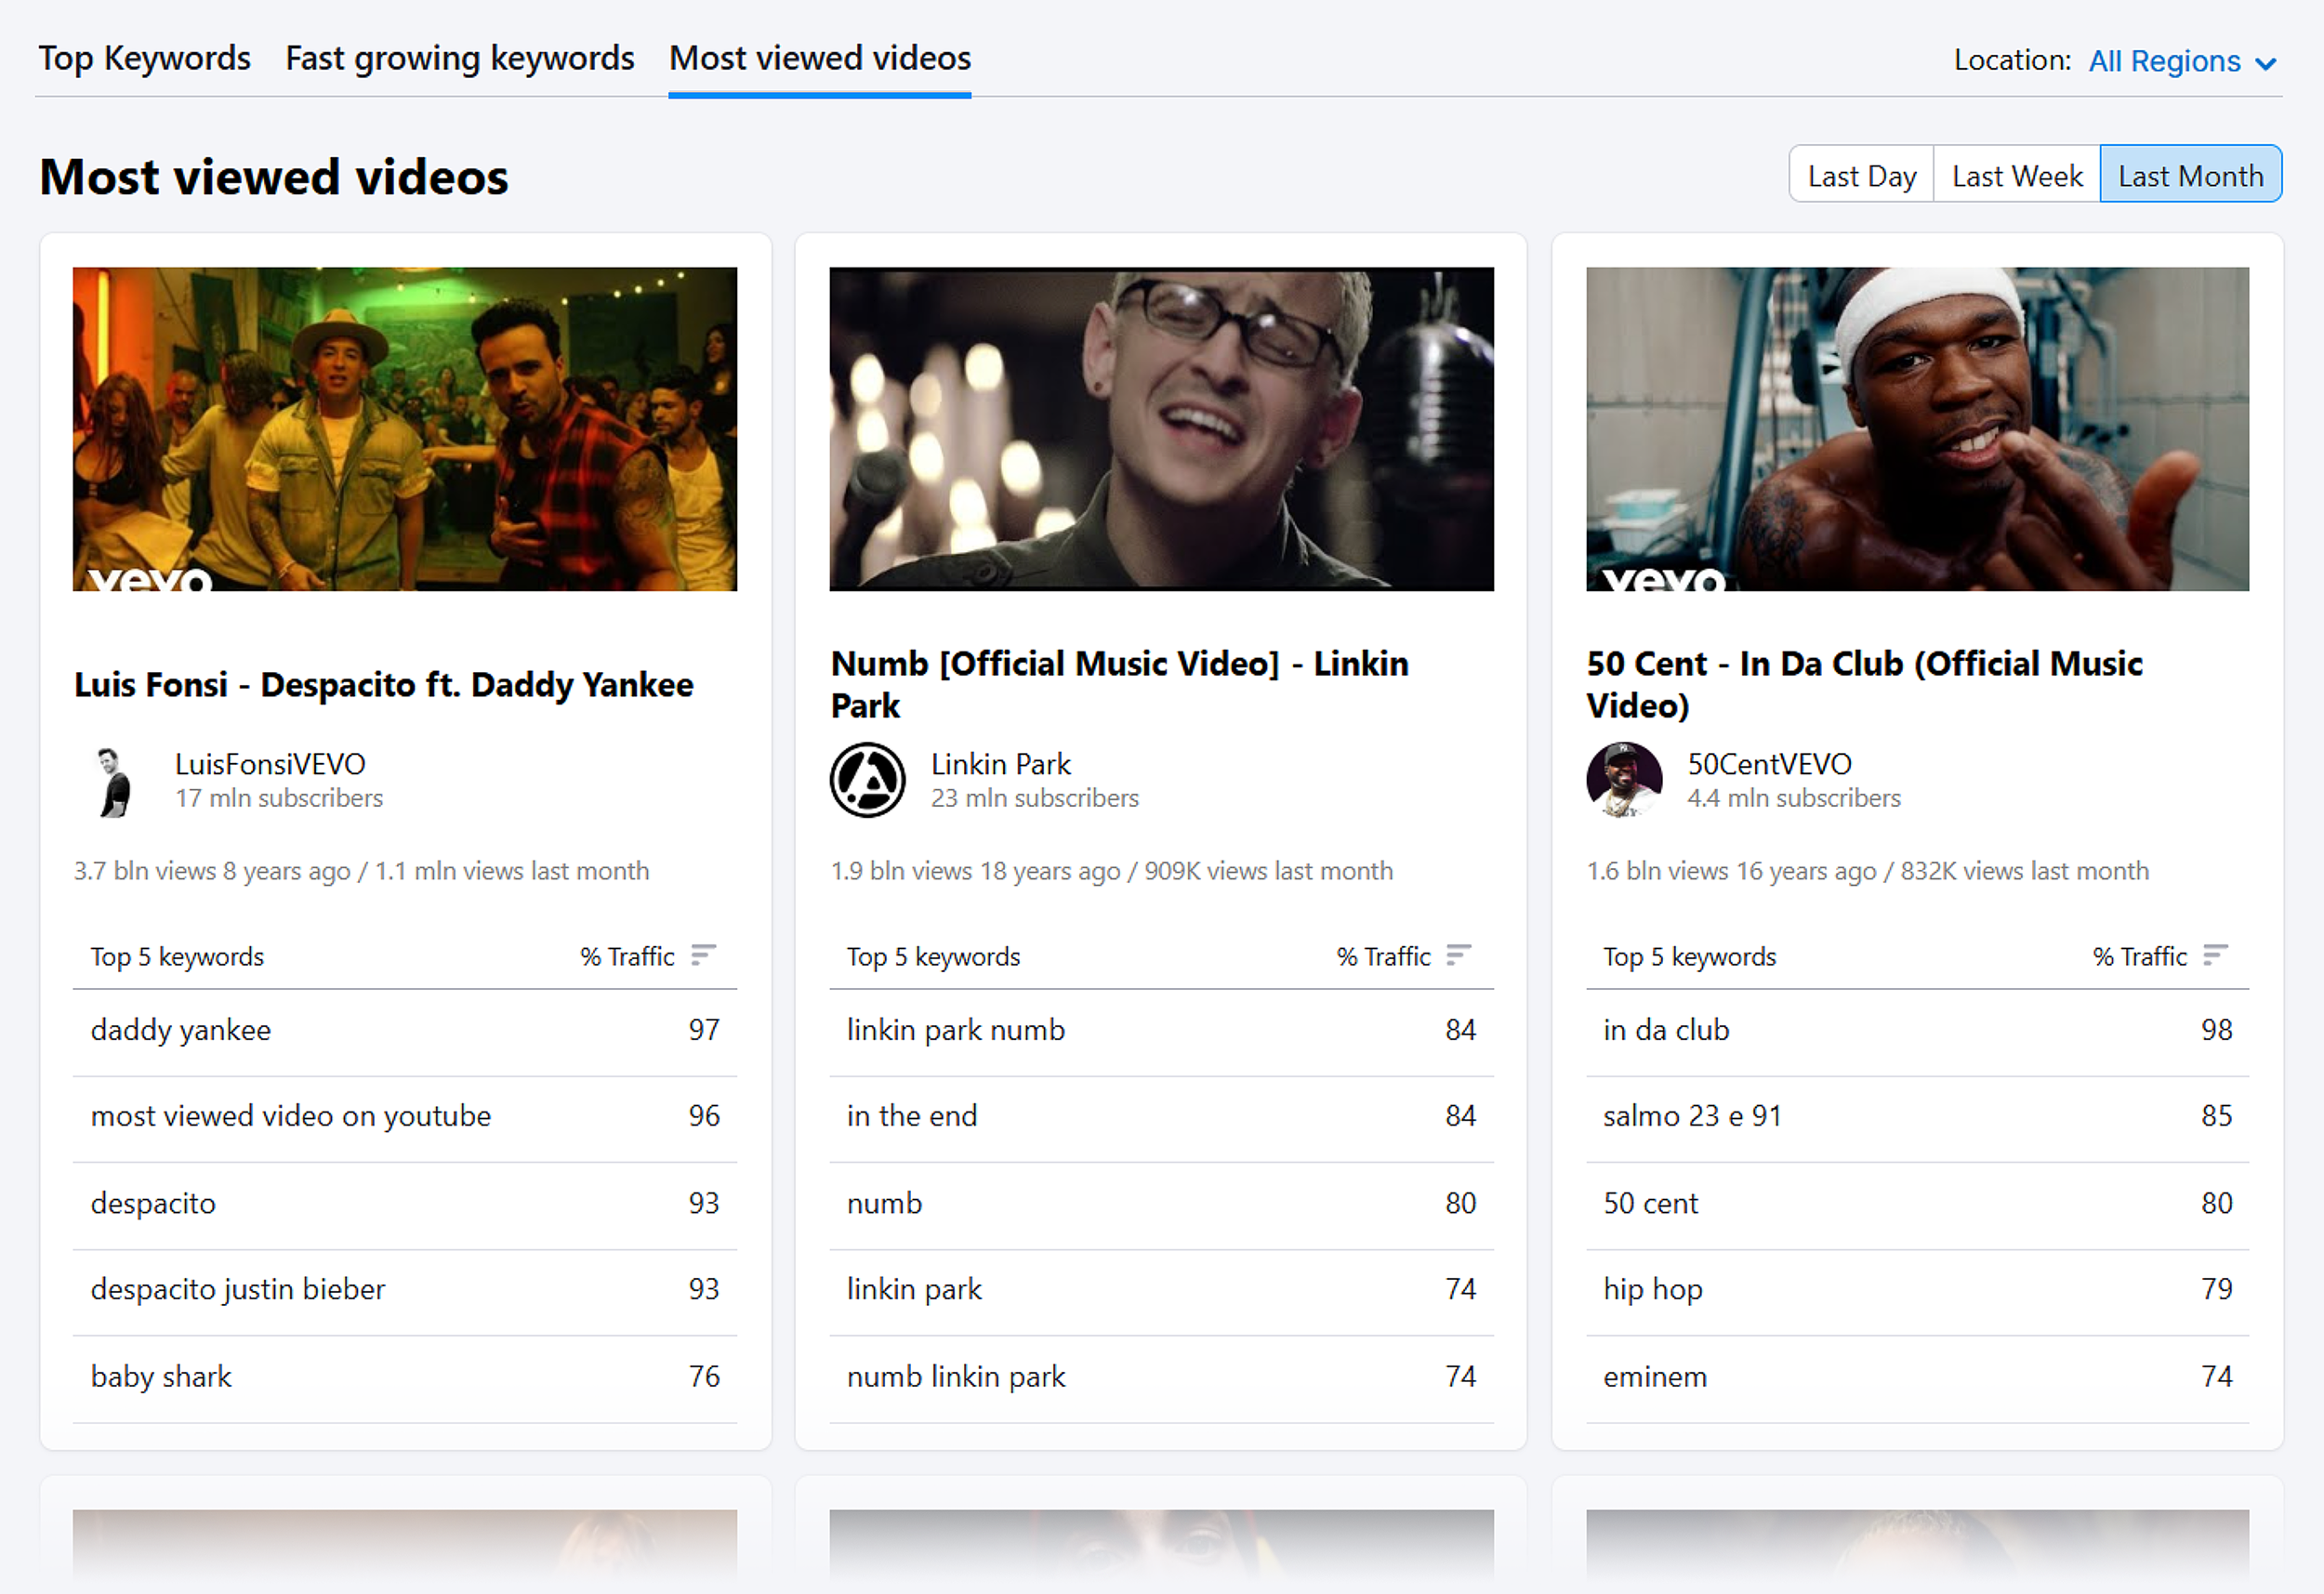Sort Despacito keywords by % Traffic icon
The width and height of the screenshot is (2324, 1594).
tap(704, 955)
